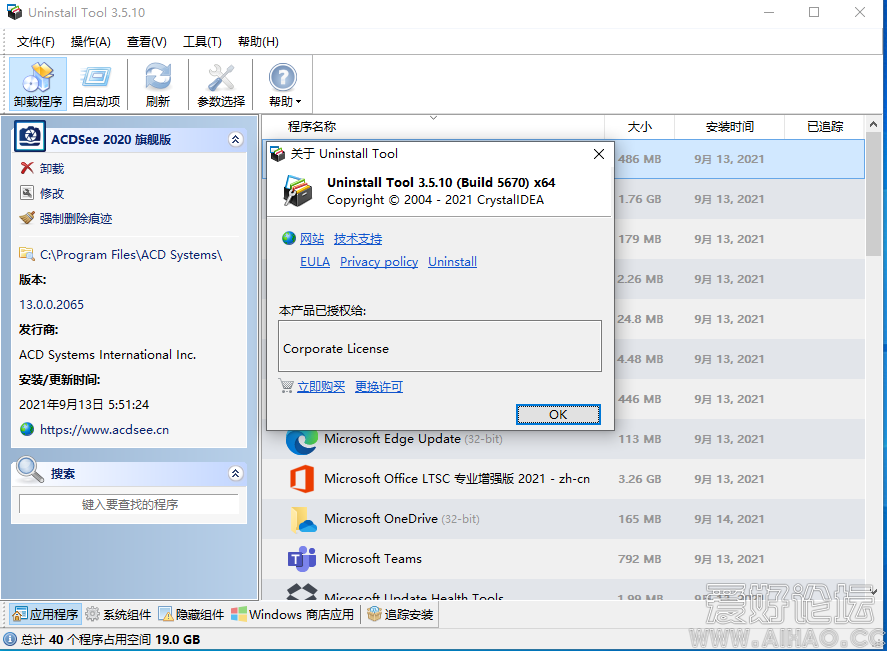887x651 pixels.
Task: Switch to the 隐藏组件 hidden components tab
Action: click(x=191, y=614)
